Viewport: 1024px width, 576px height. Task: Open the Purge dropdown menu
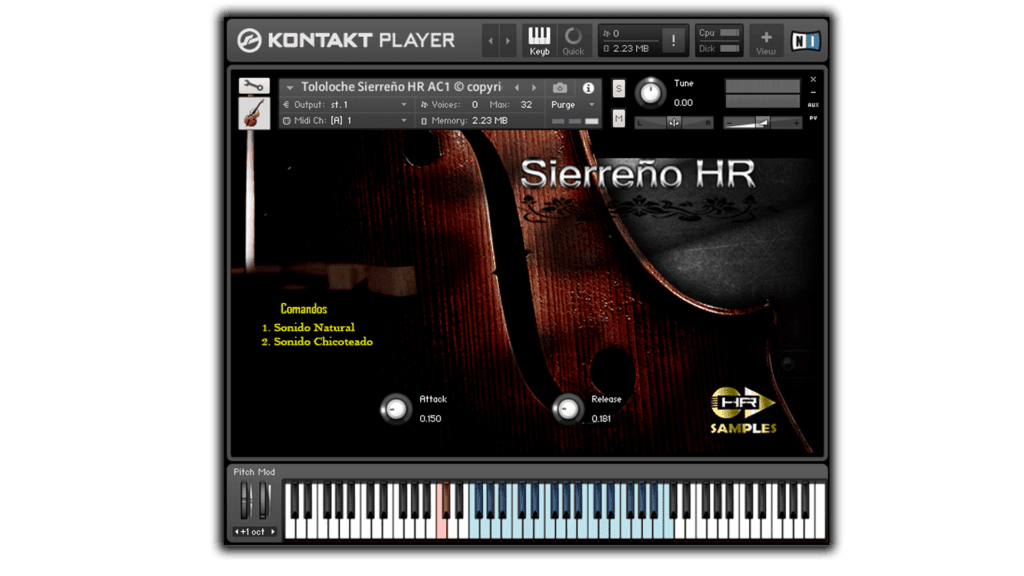(x=573, y=104)
